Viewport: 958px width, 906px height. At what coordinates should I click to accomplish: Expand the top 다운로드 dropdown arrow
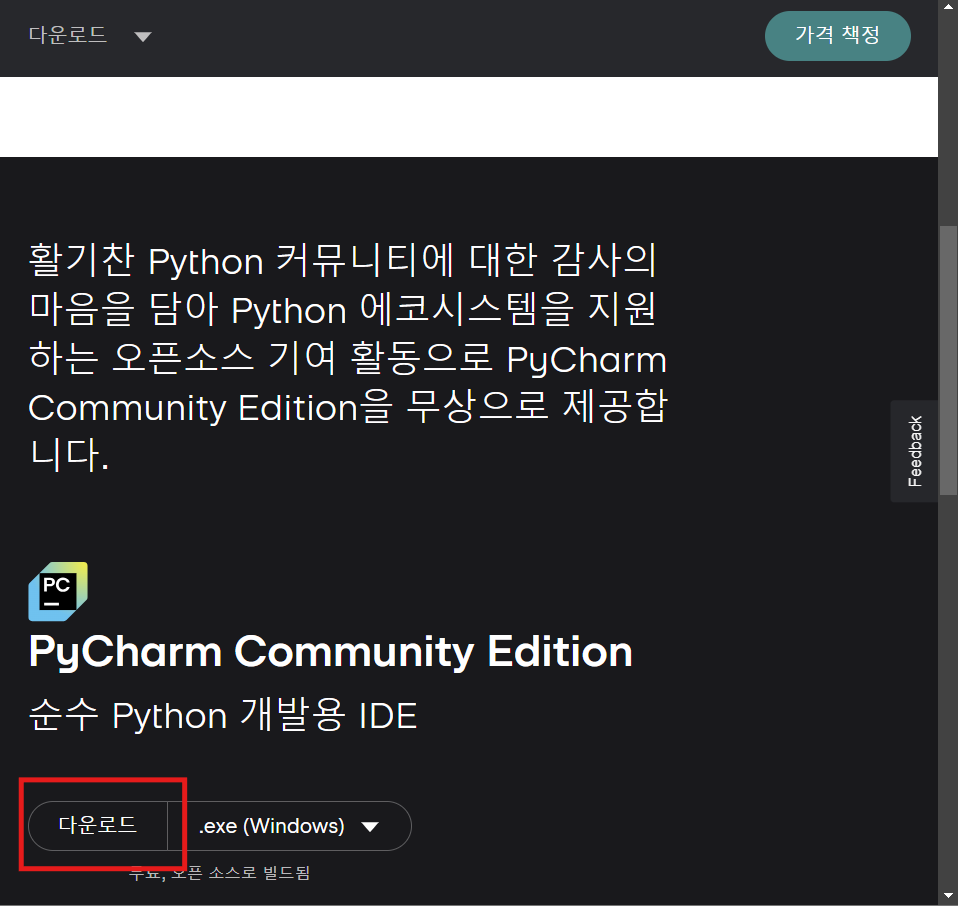click(143, 37)
